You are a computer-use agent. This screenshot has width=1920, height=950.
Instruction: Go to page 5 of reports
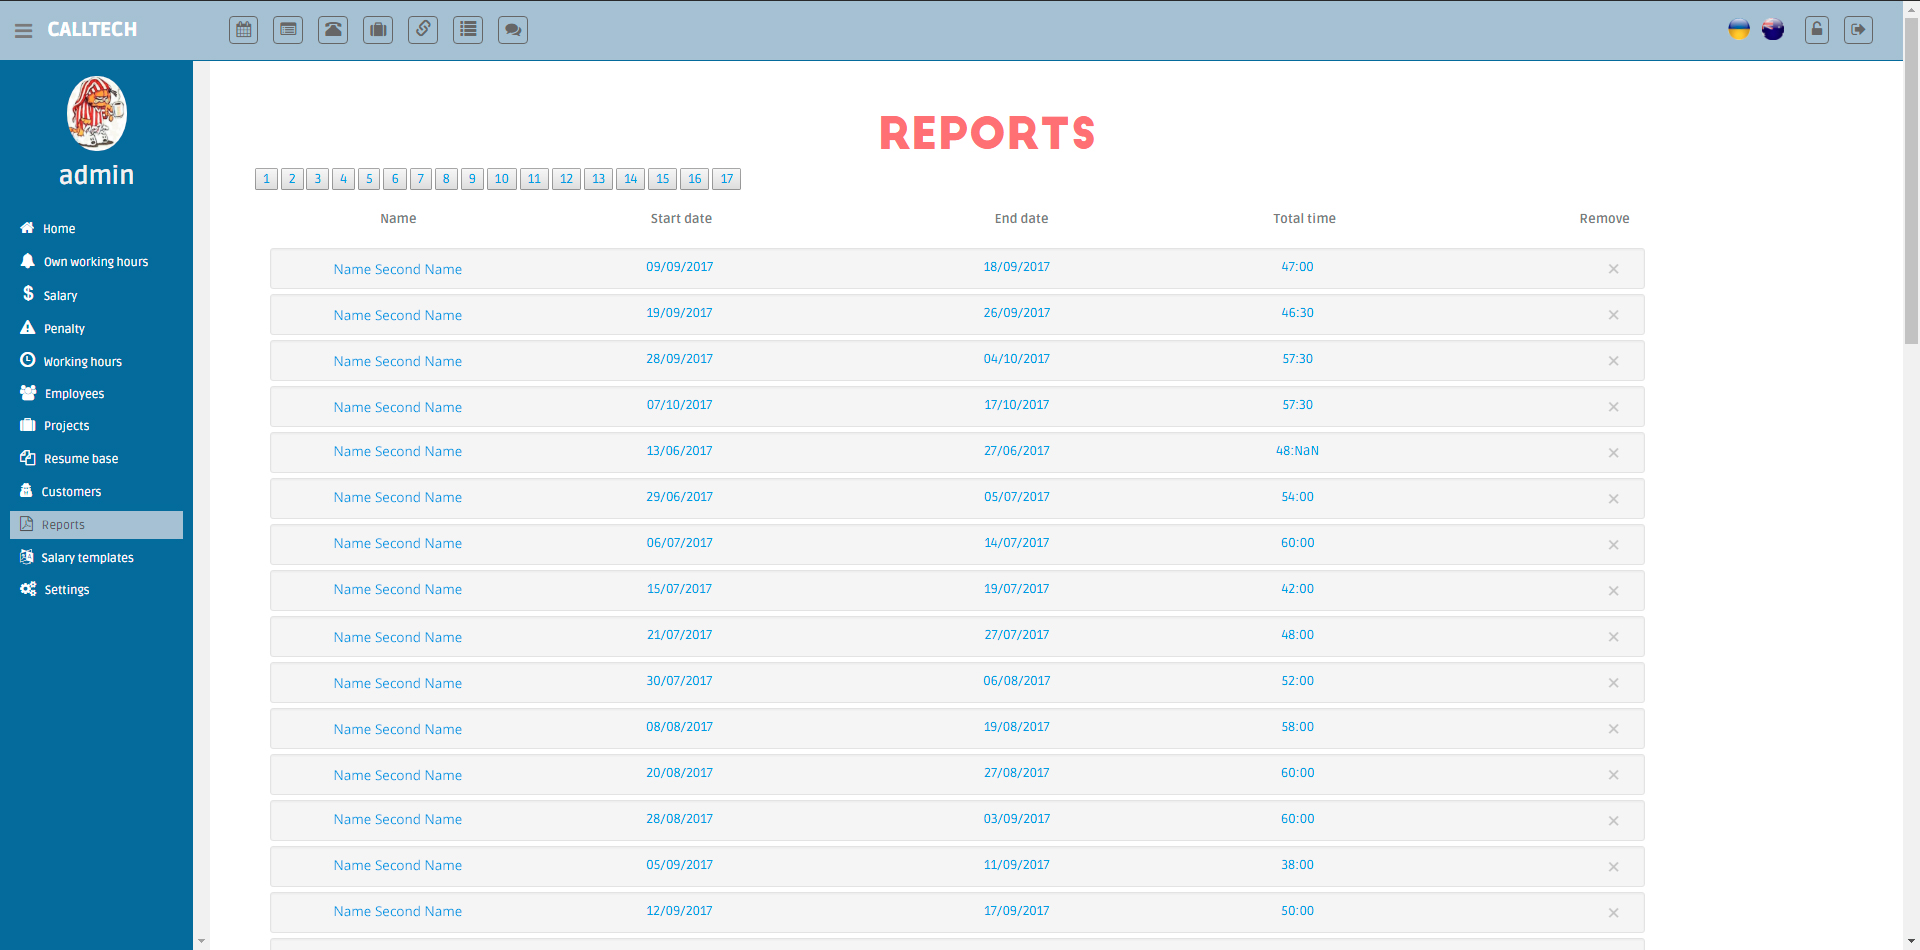point(369,179)
